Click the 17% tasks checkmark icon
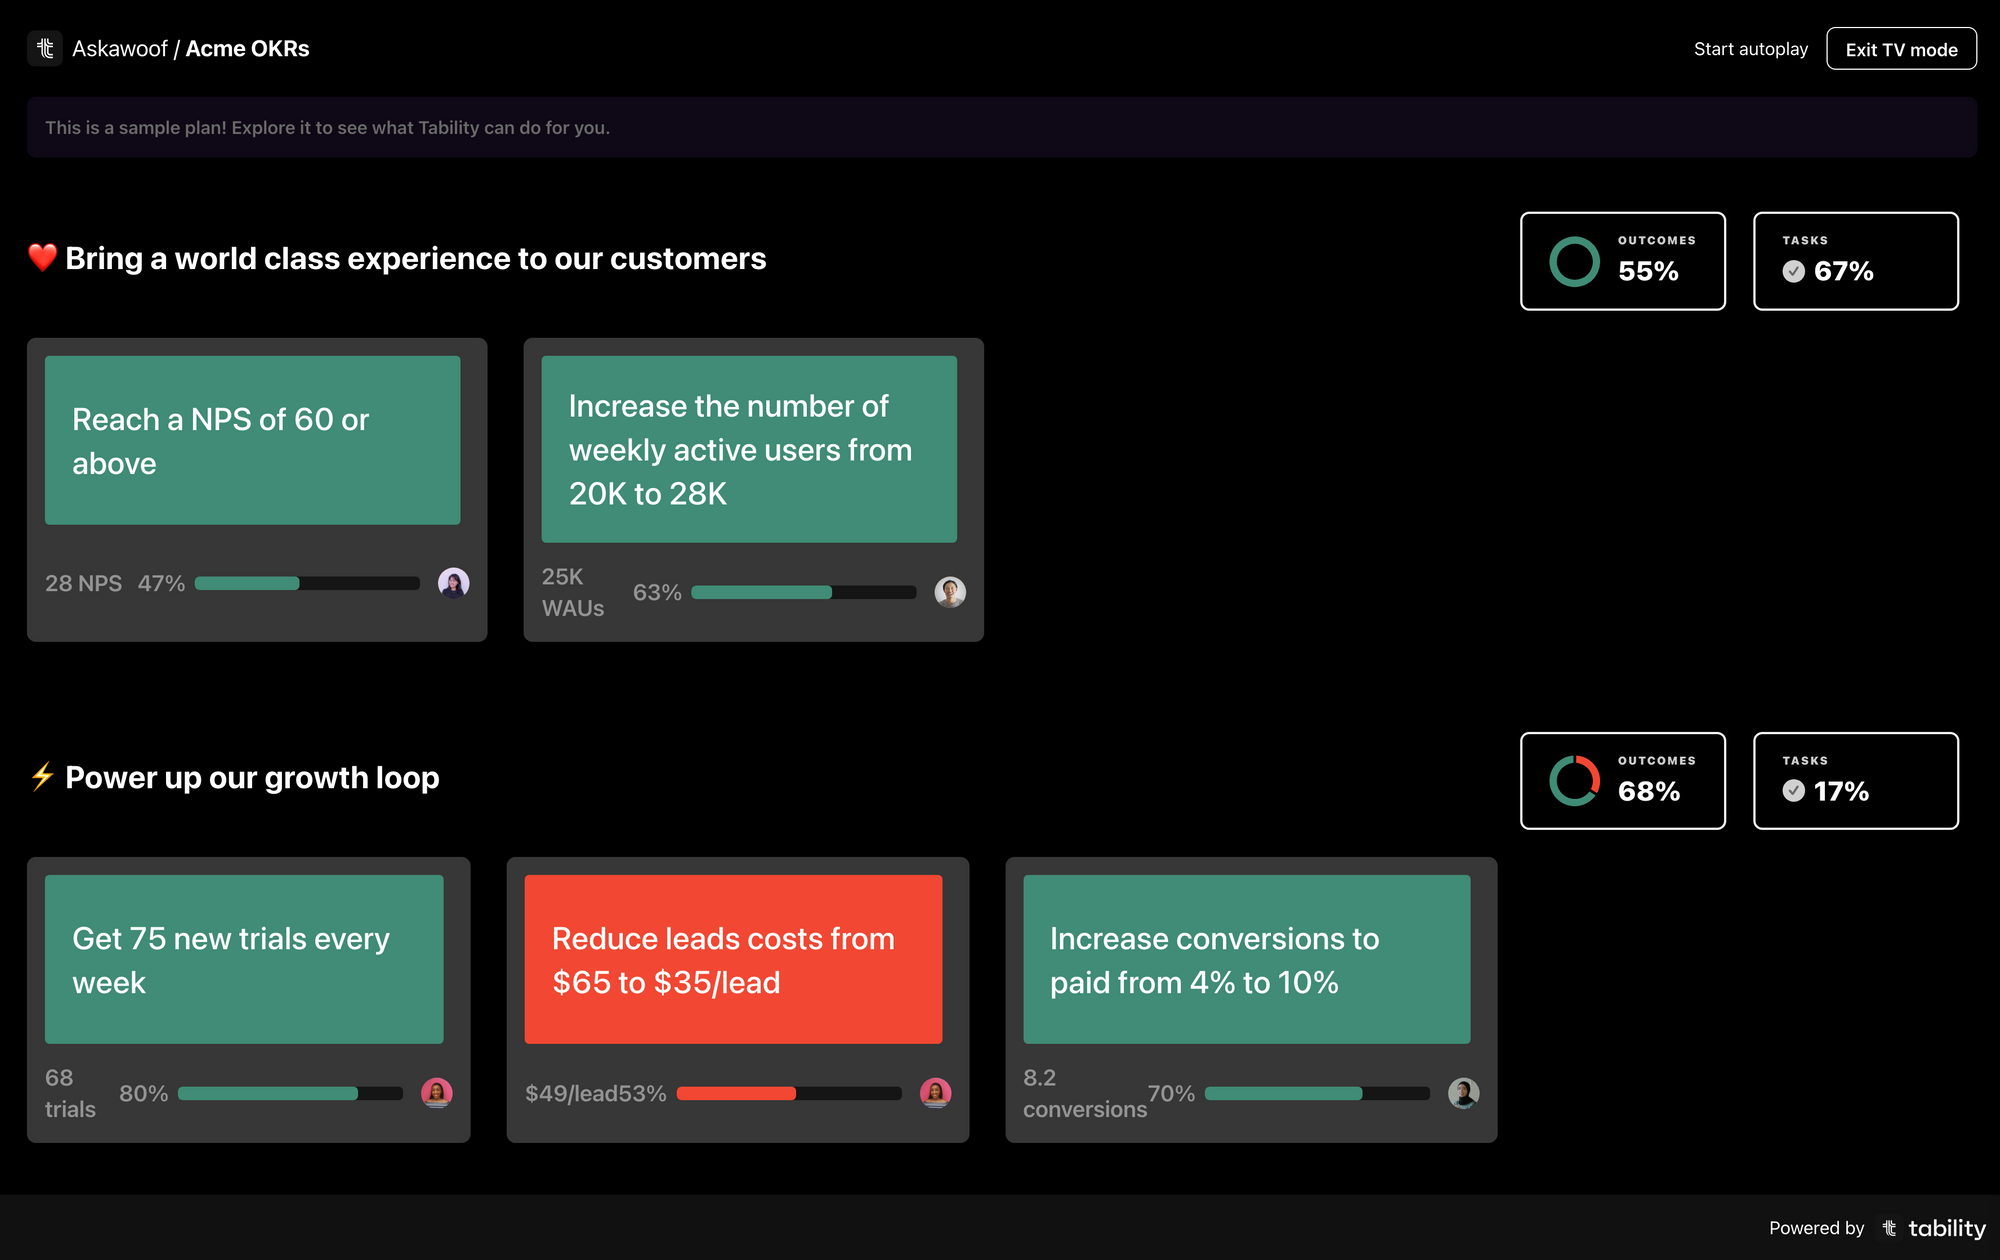The image size is (2000, 1260). click(x=1793, y=791)
